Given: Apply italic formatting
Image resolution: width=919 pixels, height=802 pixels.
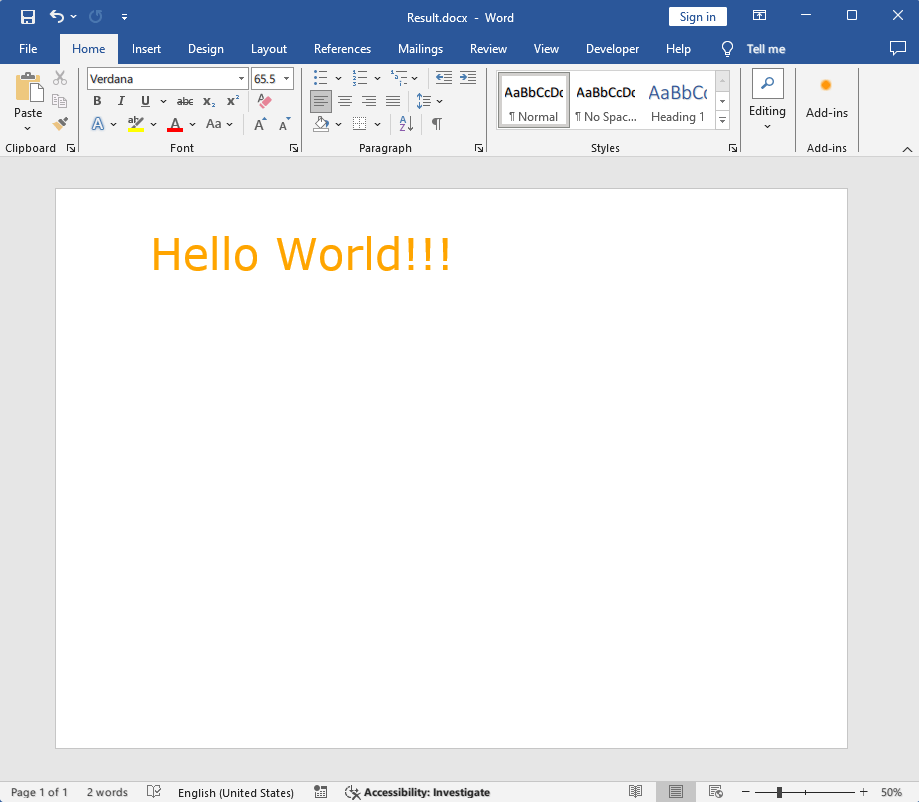Looking at the screenshot, I should click(x=120, y=101).
